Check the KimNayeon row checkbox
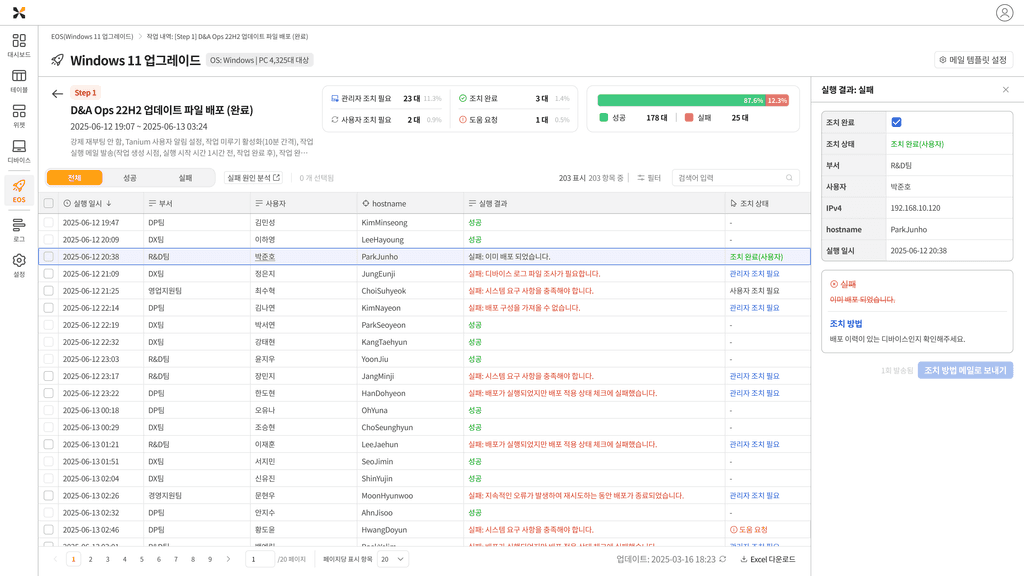1024x576 pixels. click(x=48, y=308)
